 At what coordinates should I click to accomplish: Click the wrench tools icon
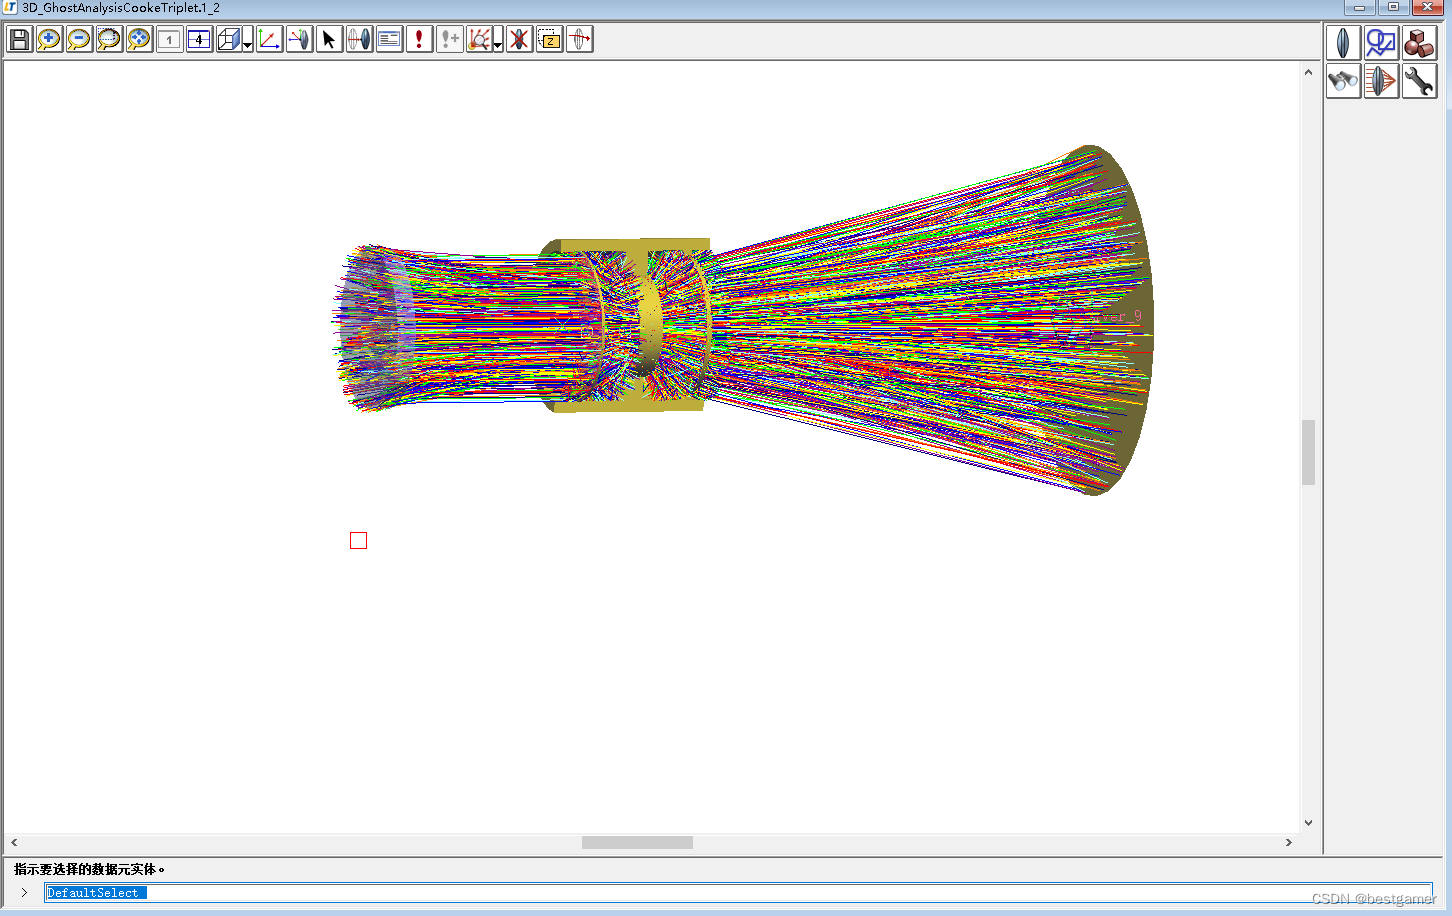(1419, 81)
